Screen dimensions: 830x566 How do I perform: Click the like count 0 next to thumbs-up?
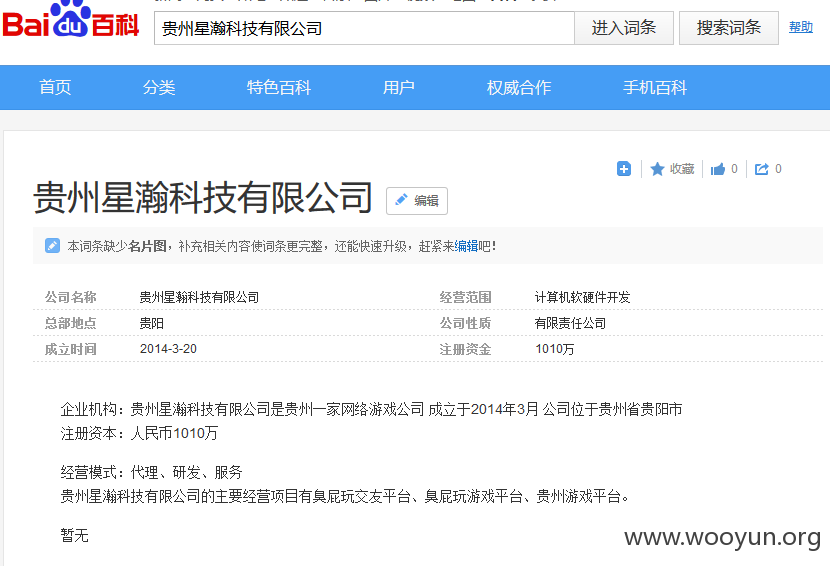[734, 168]
